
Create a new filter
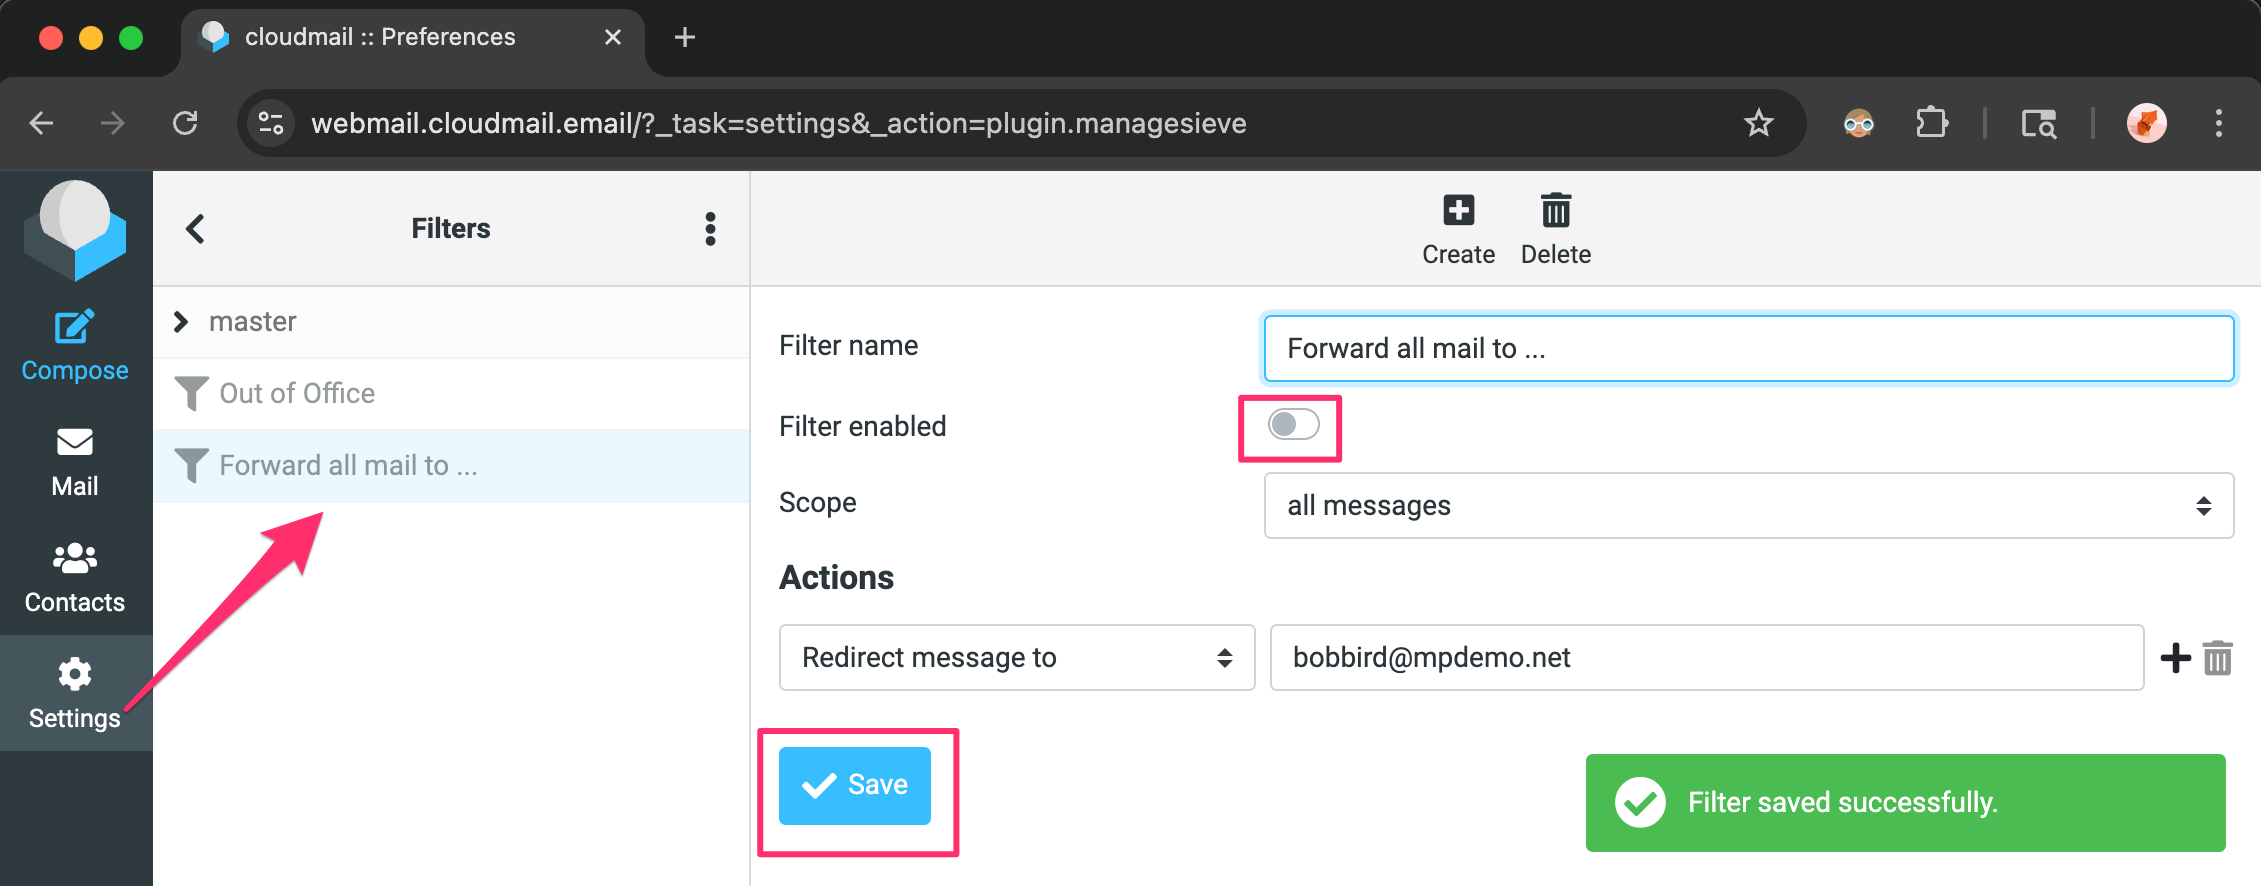[1458, 230]
